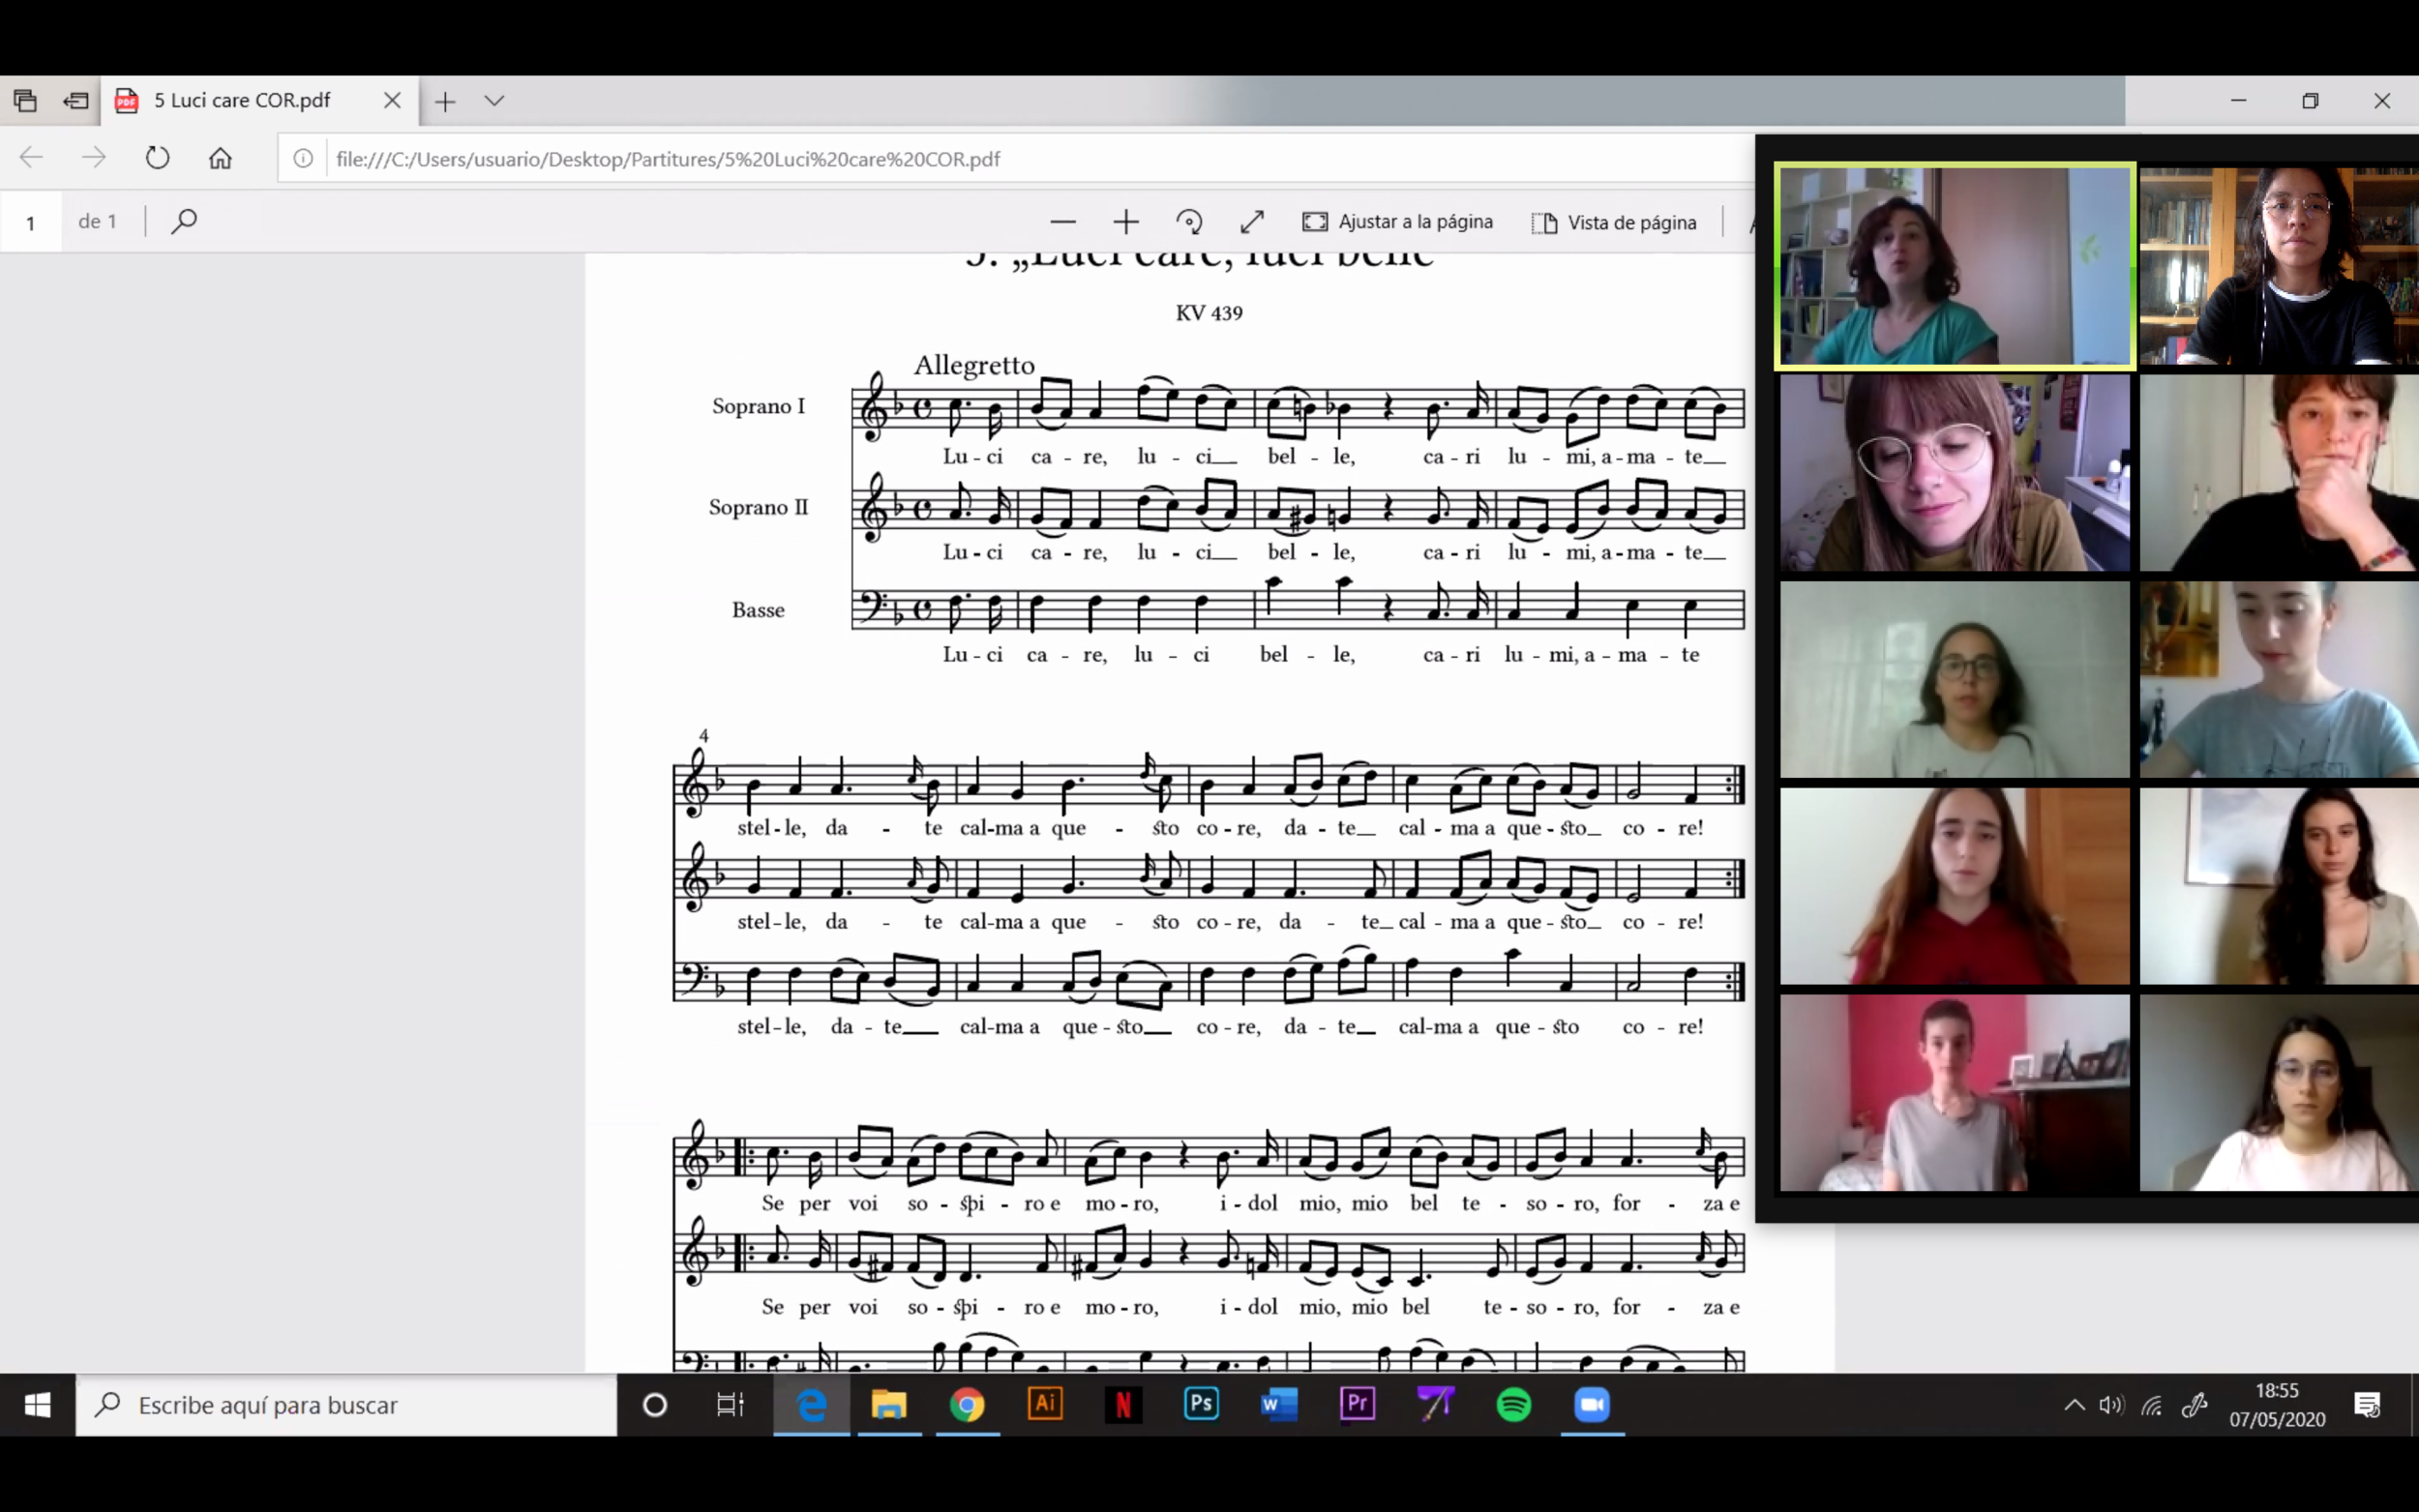Image resolution: width=2419 pixels, height=1512 pixels.
Task: Select participant with glasses and headphones by bookshelf
Action: pyautogui.click(x=2279, y=266)
